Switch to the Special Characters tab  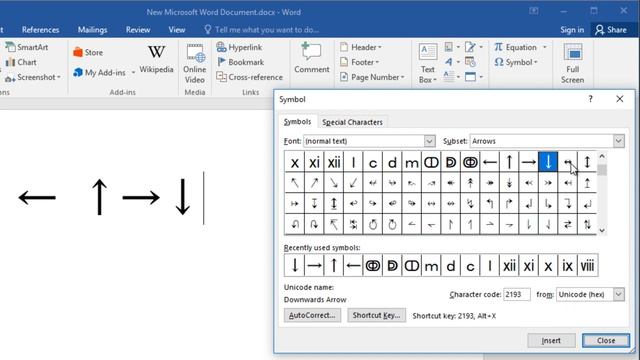(352, 122)
